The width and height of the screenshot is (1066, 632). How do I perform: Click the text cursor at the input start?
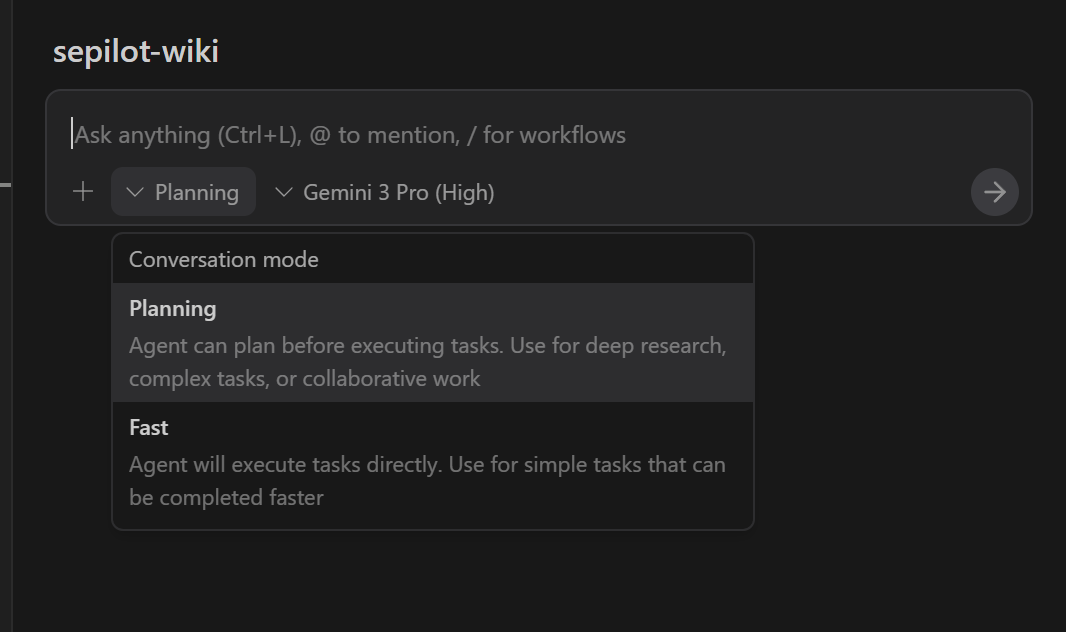[72, 134]
